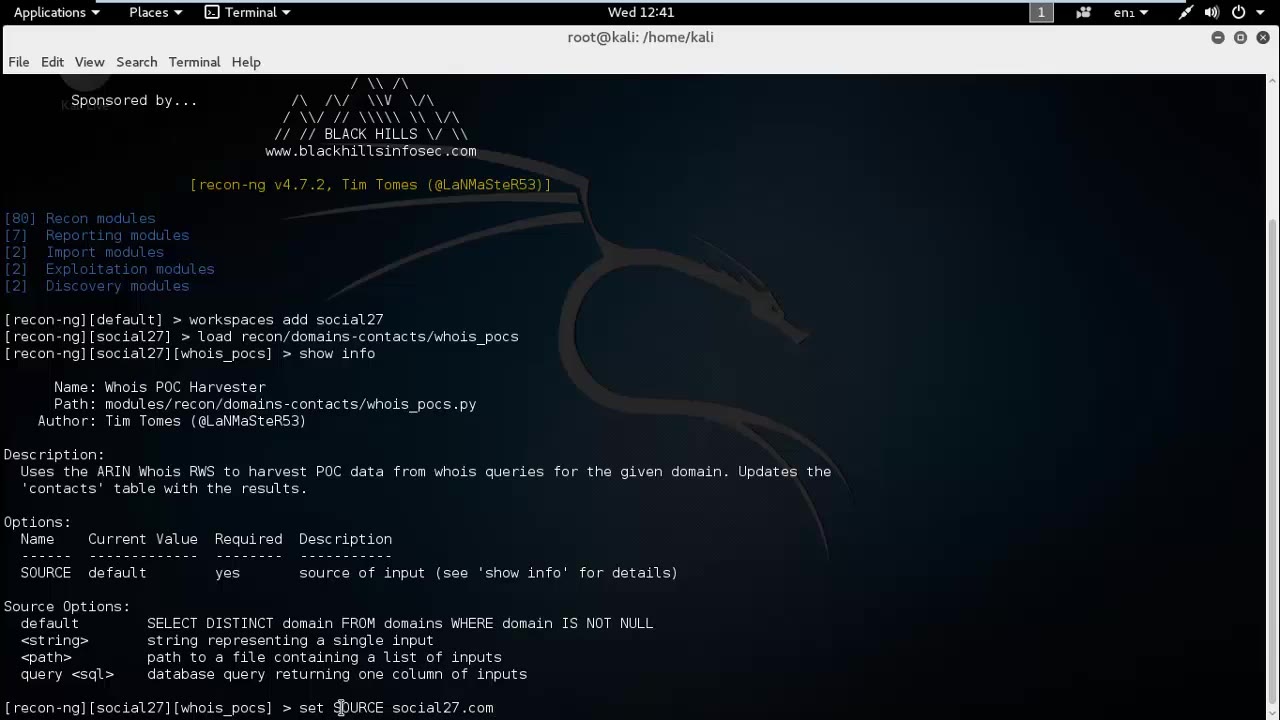Click the 'workspaces add social27' command
Image resolution: width=1280 pixels, height=720 pixels.
click(x=286, y=320)
